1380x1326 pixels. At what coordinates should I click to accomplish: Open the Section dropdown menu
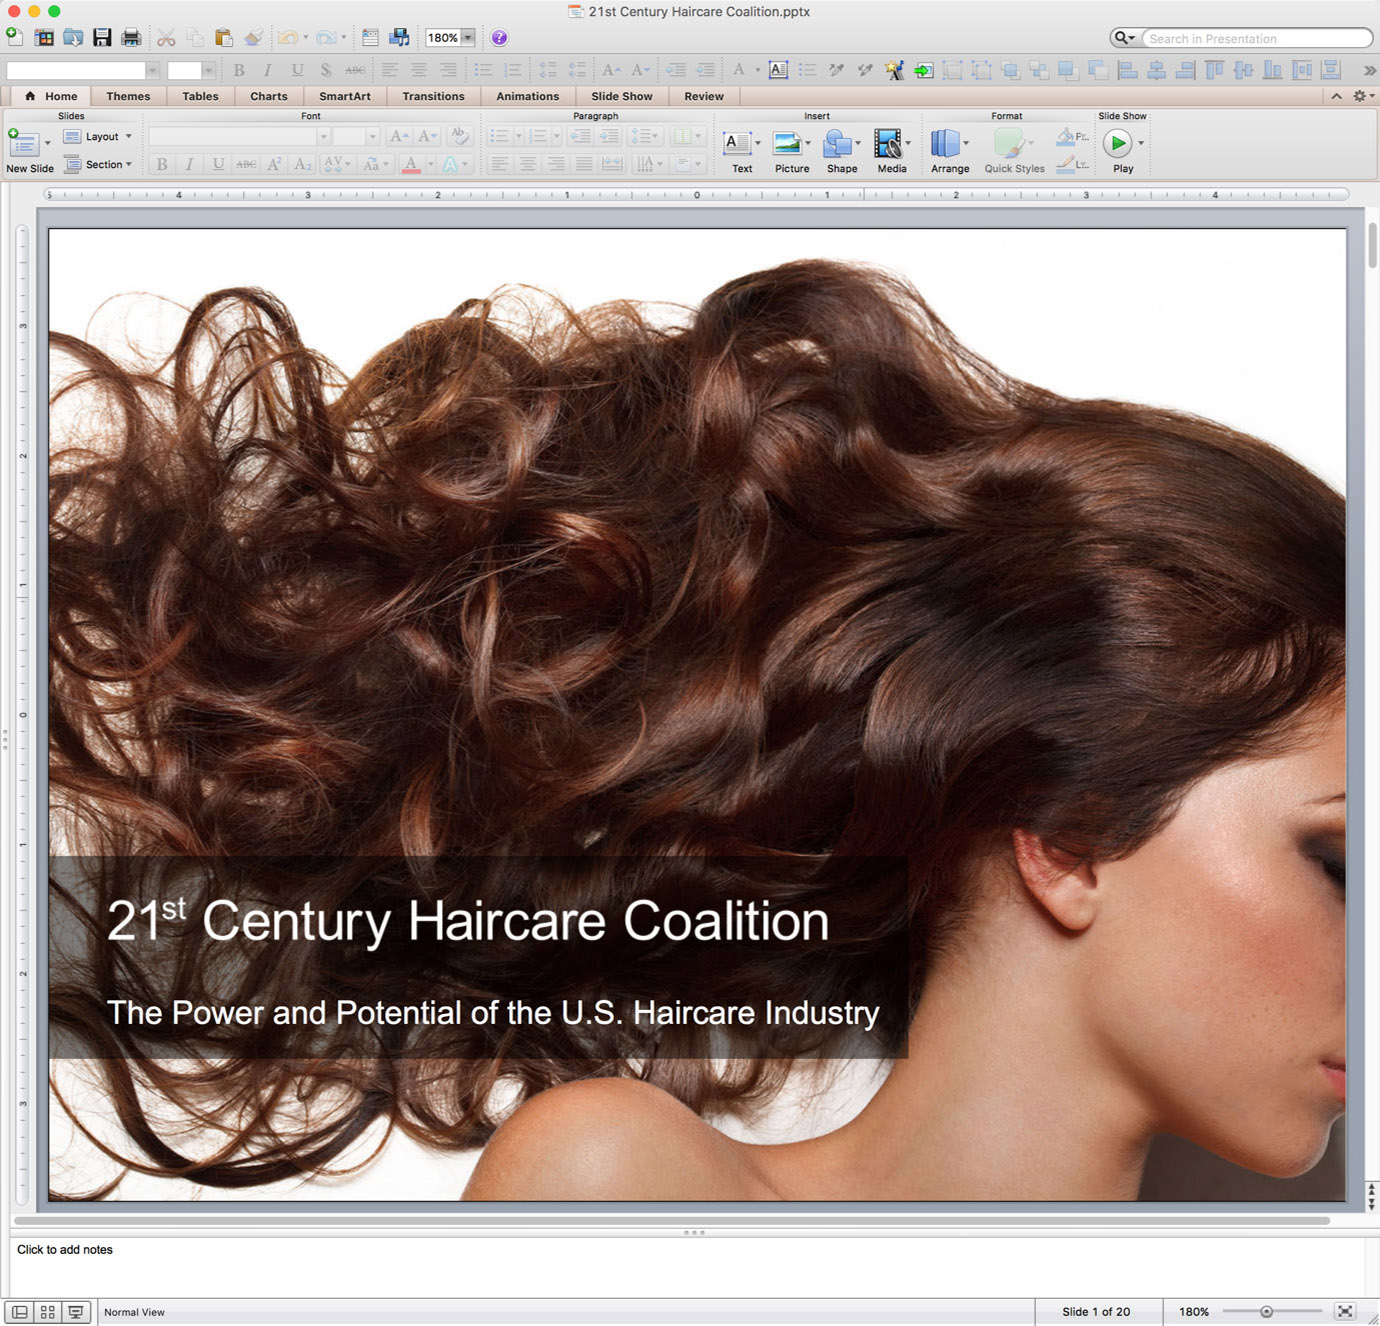click(99, 165)
